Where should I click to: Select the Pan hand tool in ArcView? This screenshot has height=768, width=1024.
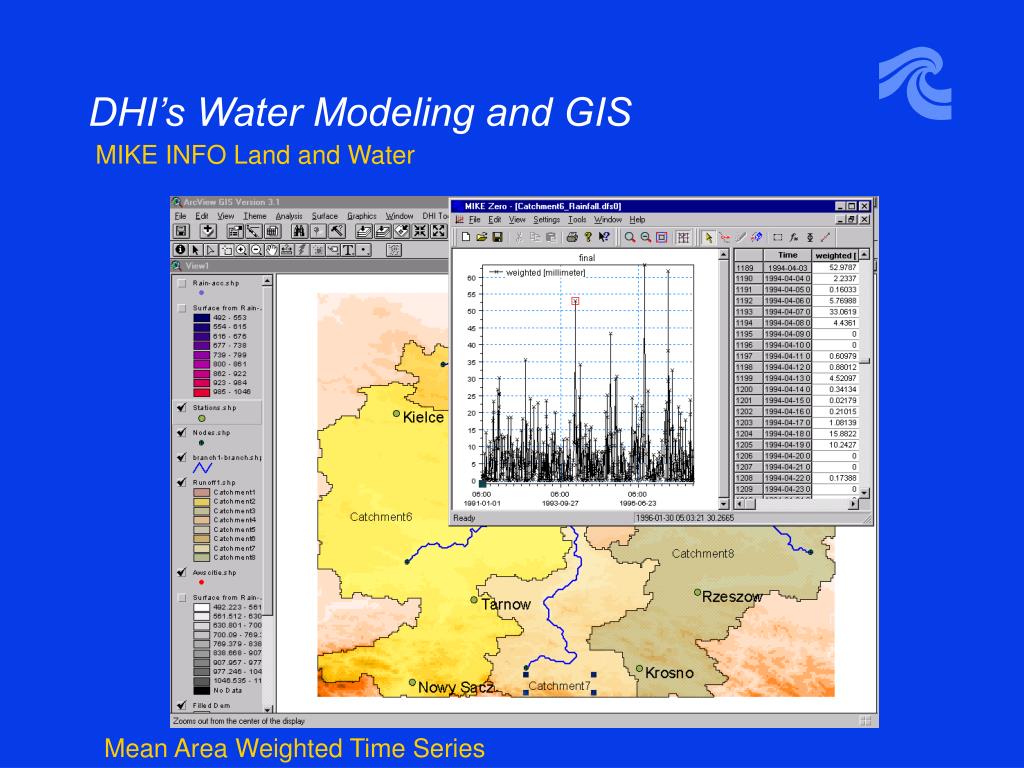272,249
